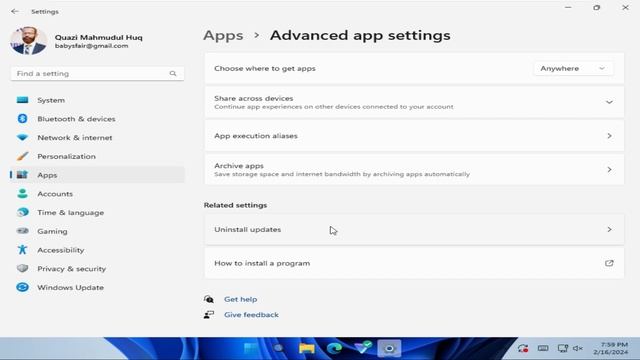Open How to install a program link
The image size is (640, 360).
414,263
